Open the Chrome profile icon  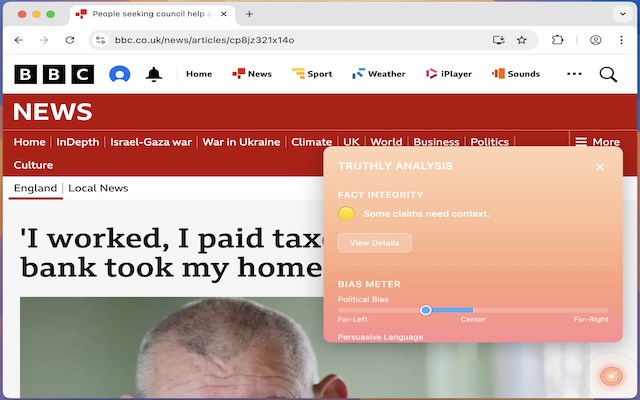coord(596,40)
